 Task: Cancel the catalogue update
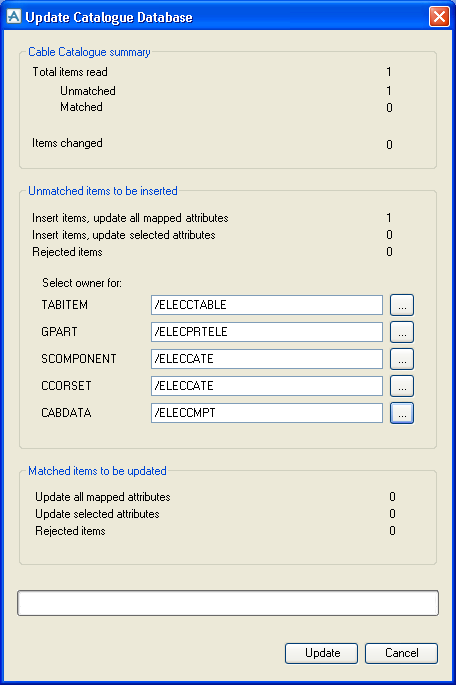(401, 653)
